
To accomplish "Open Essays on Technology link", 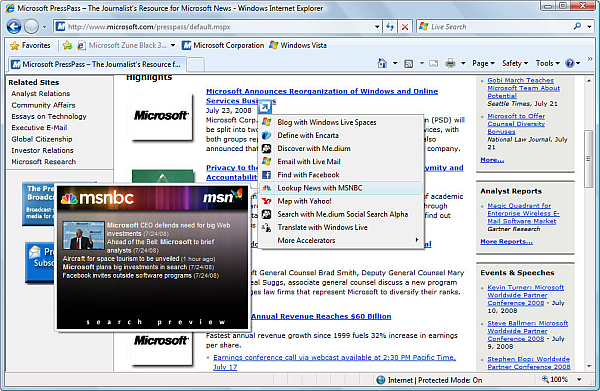I will (x=49, y=116).
